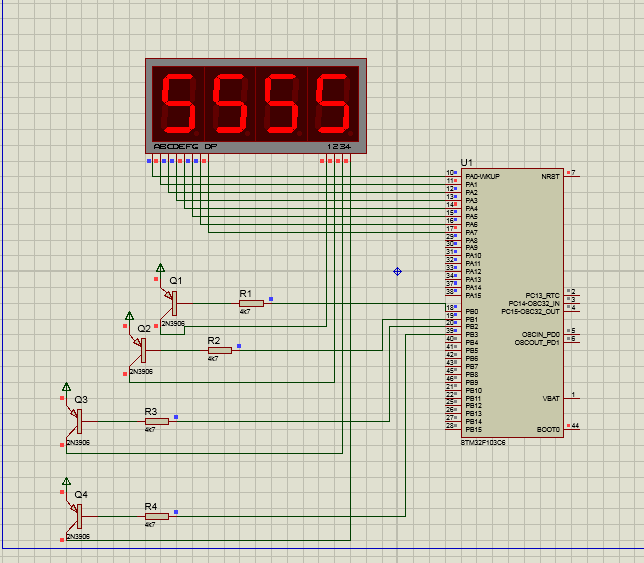Click the R3 reference label
Image resolution: width=644 pixels, height=563 pixels.
151,411
